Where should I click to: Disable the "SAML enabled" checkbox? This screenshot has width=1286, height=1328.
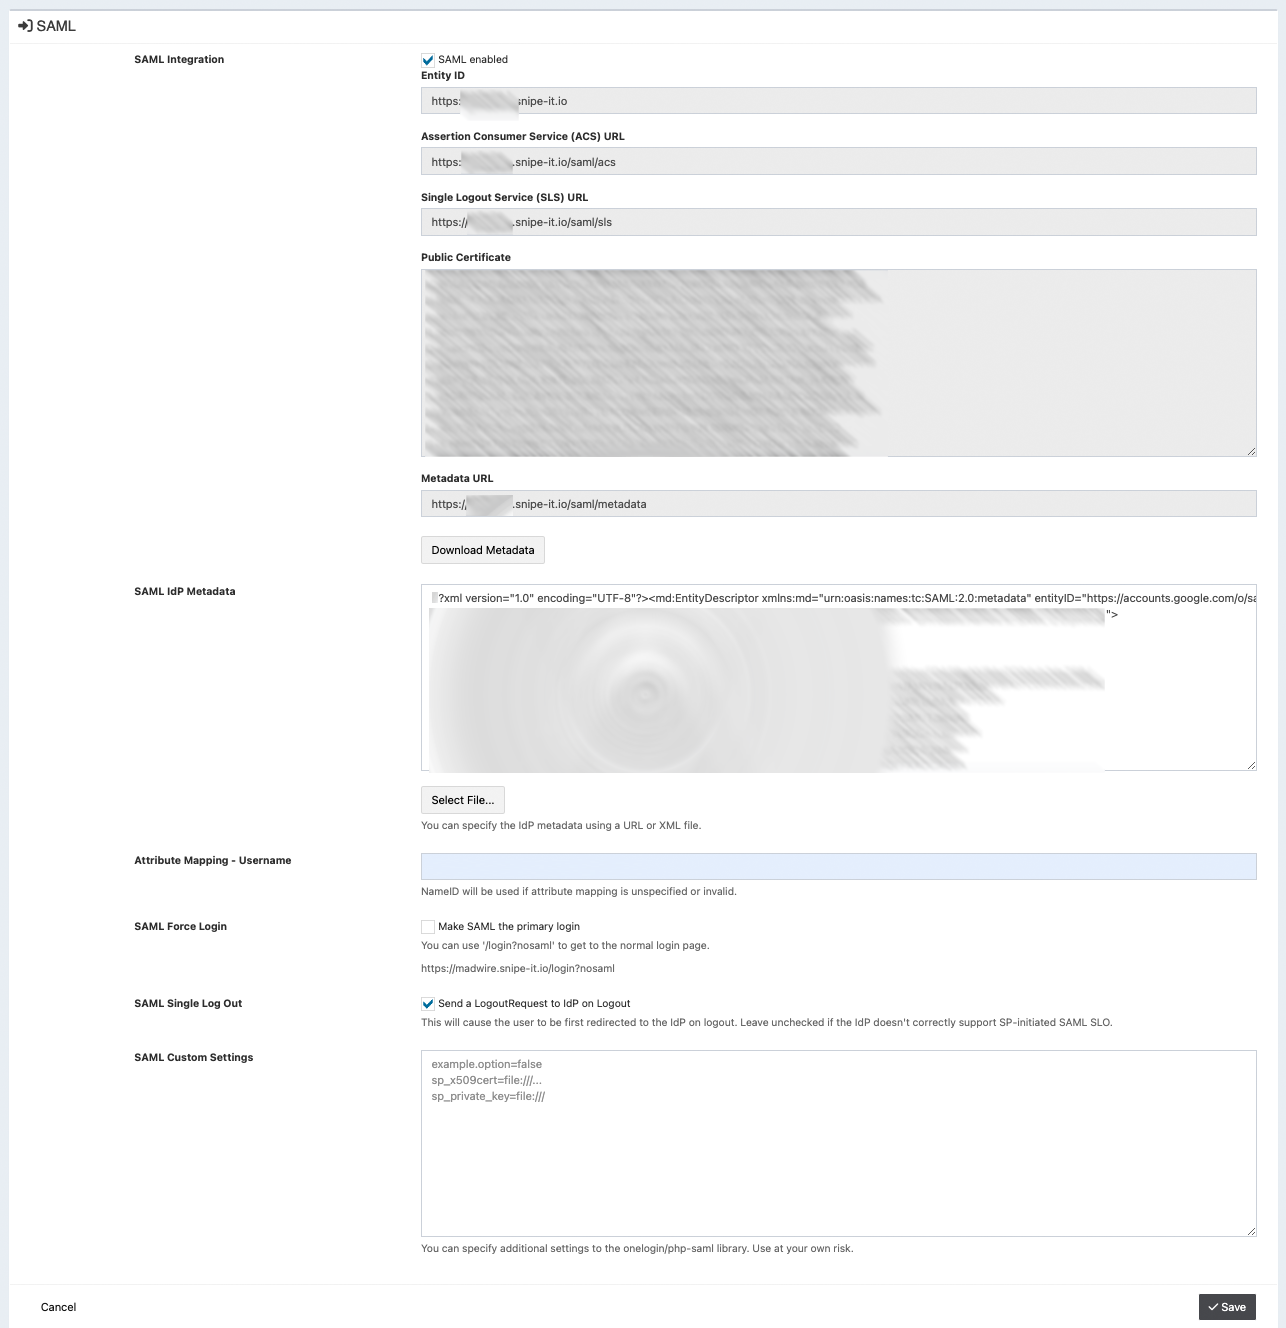tap(428, 59)
